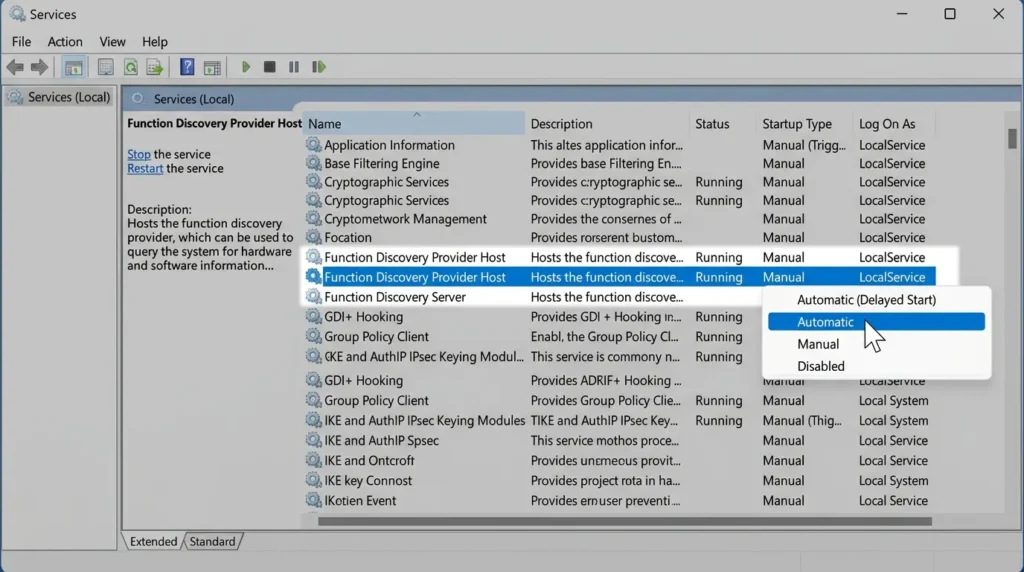Select the IKE and AuthIP Spsec service name

pos(381,441)
